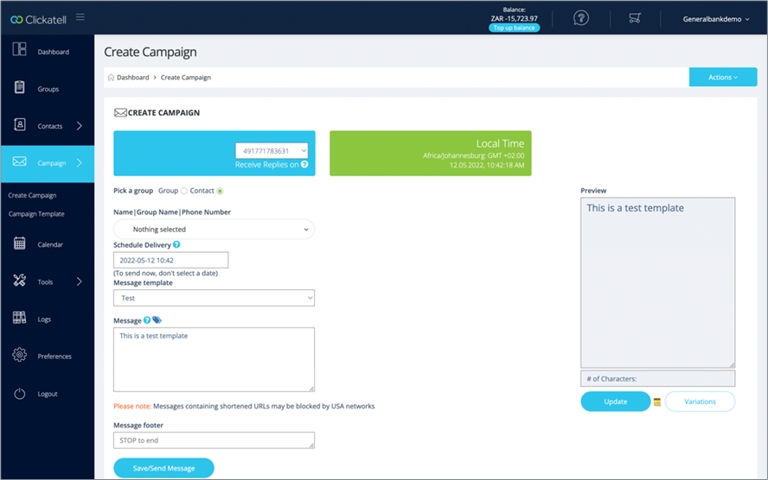Click the Message field help icon

pyautogui.click(x=147, y=320)
